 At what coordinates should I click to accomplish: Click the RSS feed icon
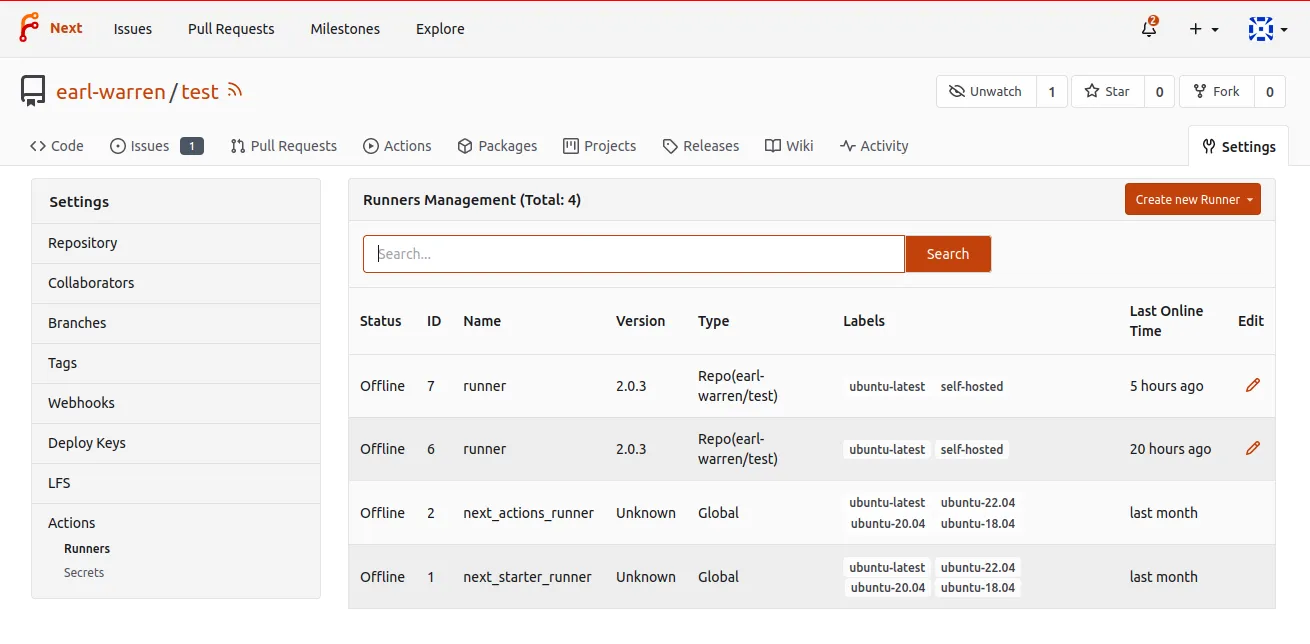click(x=235, y=91)
